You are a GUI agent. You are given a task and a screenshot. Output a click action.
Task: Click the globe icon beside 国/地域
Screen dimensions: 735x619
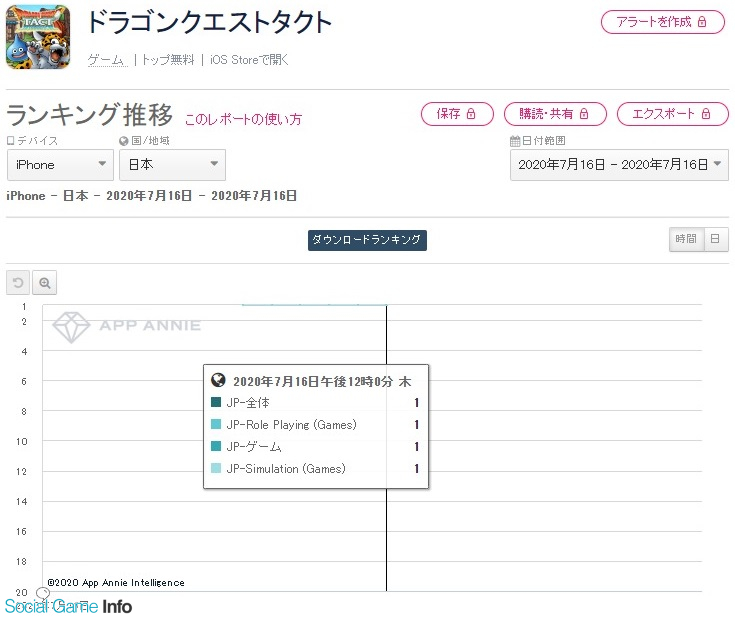124,141
